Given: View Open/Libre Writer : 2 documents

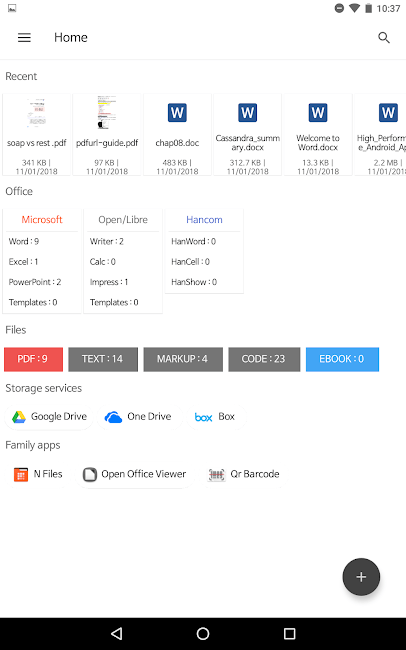Looking at the screenshot, I should click(x=107, y=241).
